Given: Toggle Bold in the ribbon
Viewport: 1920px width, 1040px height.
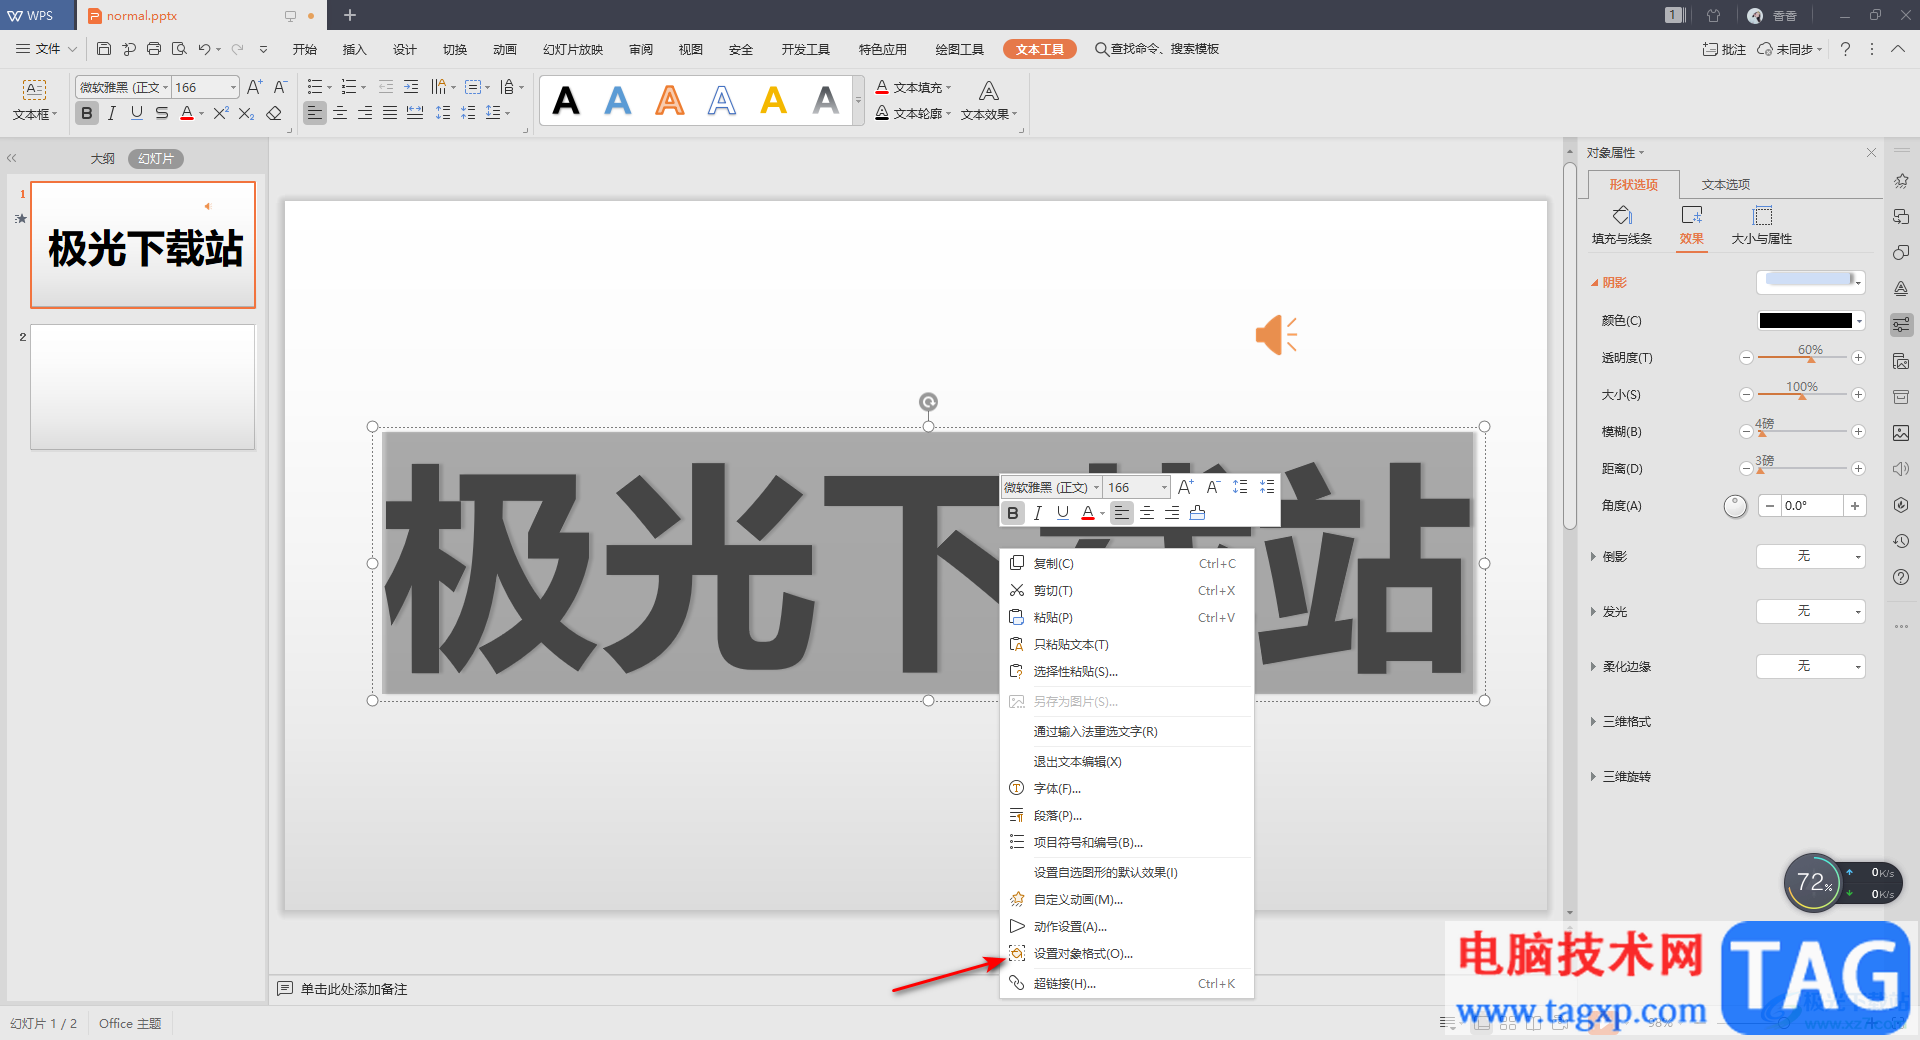Looking at the screenshot, I should coord(87,113).
